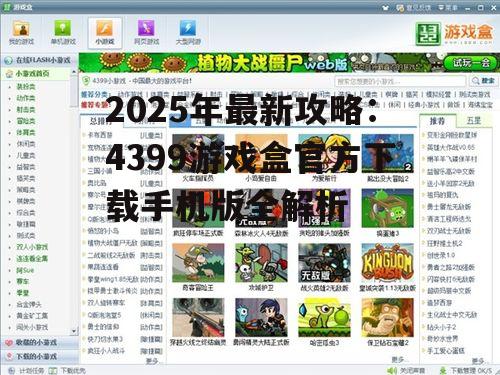Open the 大型网游 blue lightning icon
This screenshot has width=500, height=375.
[x=188, y=28]
